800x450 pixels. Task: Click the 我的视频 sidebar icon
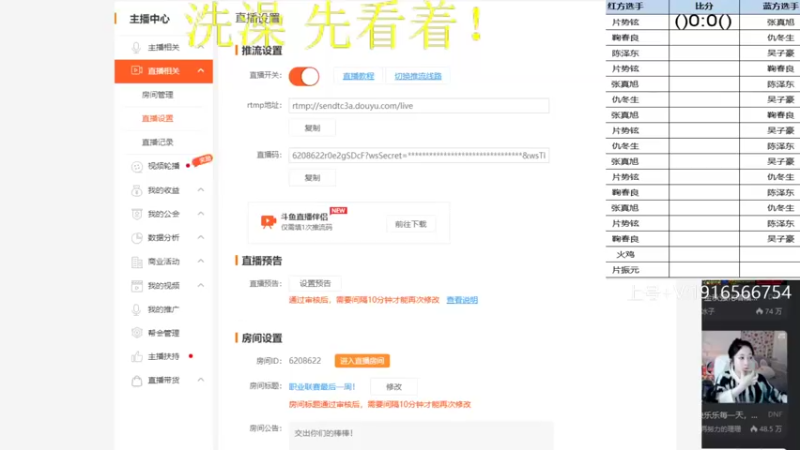pyautogui.click(x=137, y=286)
